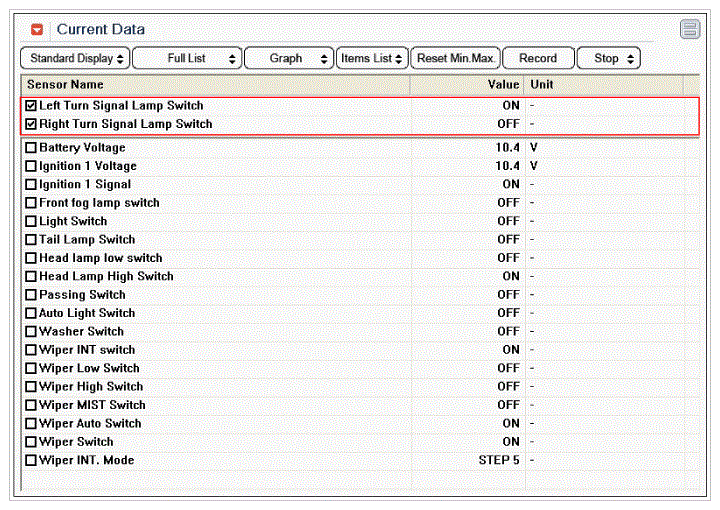
Task: Enable the Battery Voltage checkbox
Action: [31, 148]
